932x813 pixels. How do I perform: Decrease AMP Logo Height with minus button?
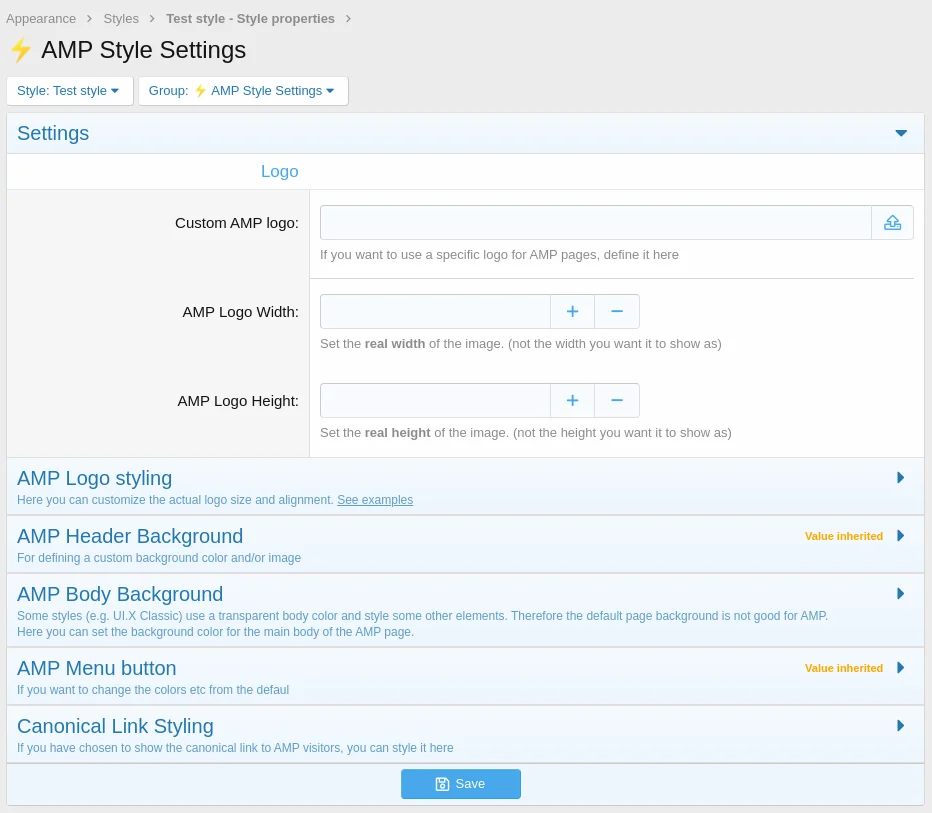click(x=617, y=401)
